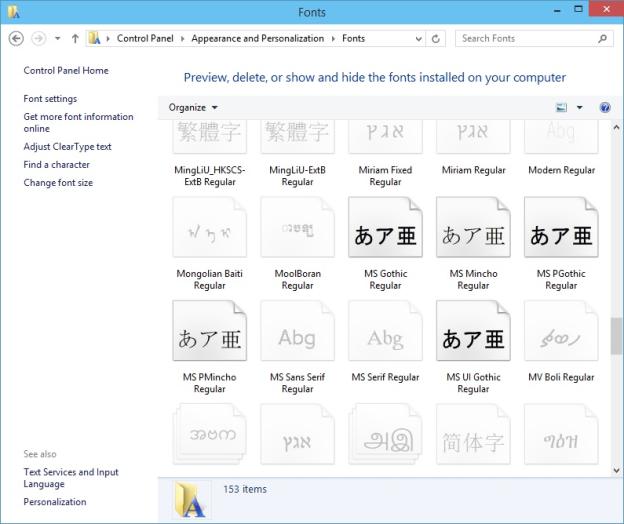The width and height of the screenshot is (624, 524).
Task: Open Adjust ClearType text
Action: [x=67, y=146]
